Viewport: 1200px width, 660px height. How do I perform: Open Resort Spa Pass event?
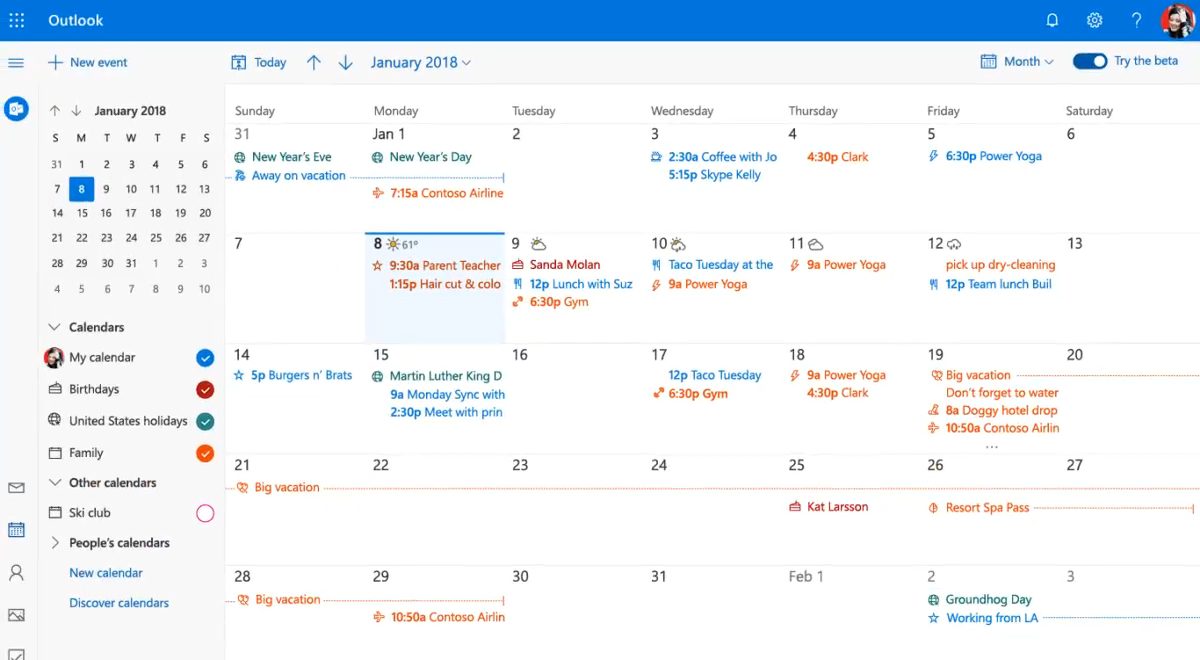pyautogui.click(x=979, y=508)
